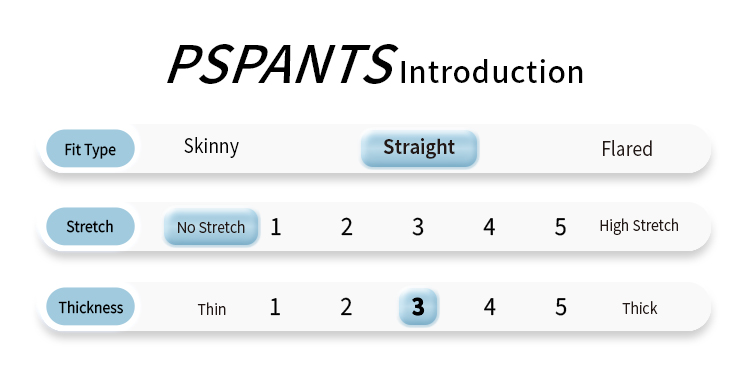Click the Thin label
Screen dimensions: 750x383
tap(212, 309)
